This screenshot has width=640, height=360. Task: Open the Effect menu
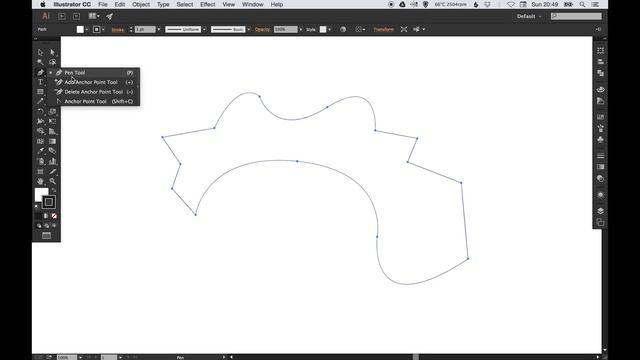click(x=207, y=4)
